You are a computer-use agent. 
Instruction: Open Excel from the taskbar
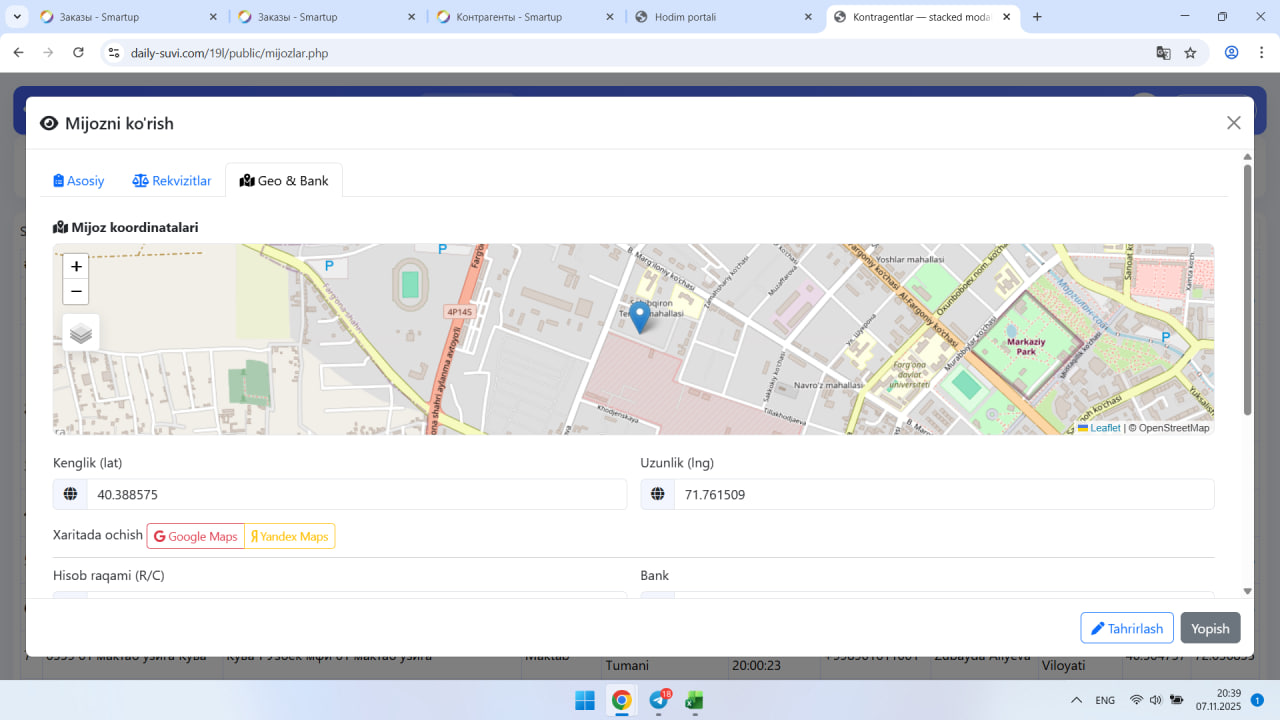coord(694,700)
